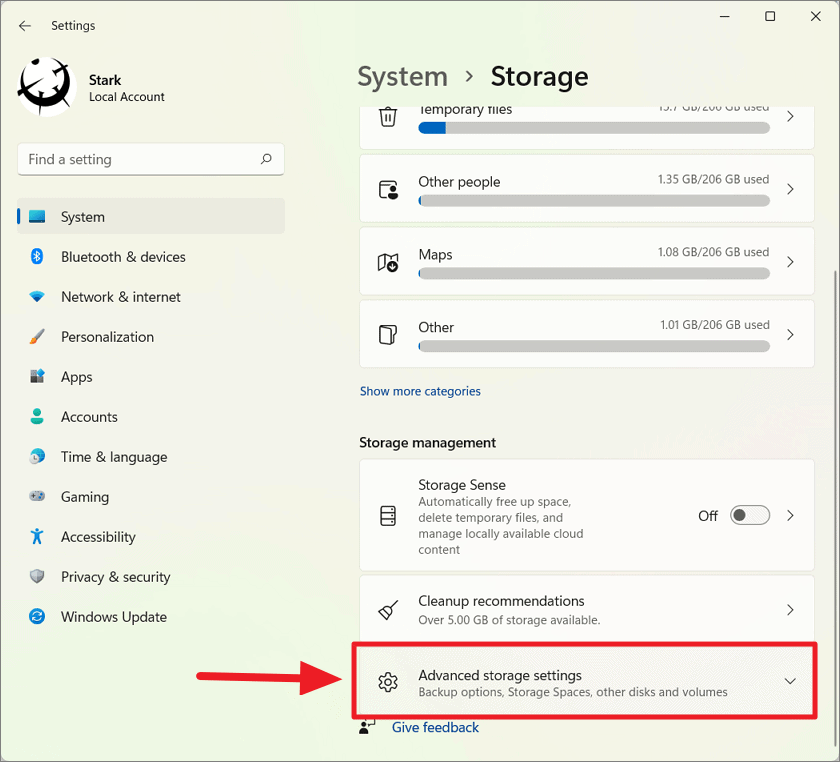This screenshot has height=762, width=840.
Task: Click the Temporary files recycle bin icon
Action: pyautogui.click(x=388, y=116)
